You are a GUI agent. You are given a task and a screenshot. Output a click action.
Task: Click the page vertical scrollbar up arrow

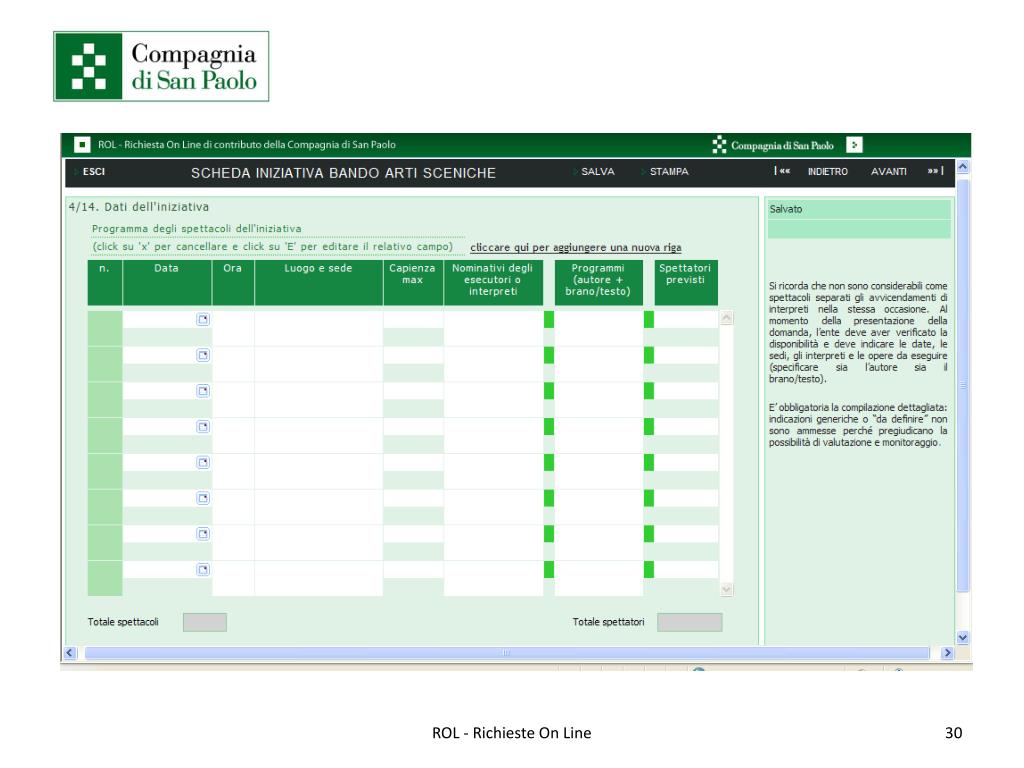point(963,167)
